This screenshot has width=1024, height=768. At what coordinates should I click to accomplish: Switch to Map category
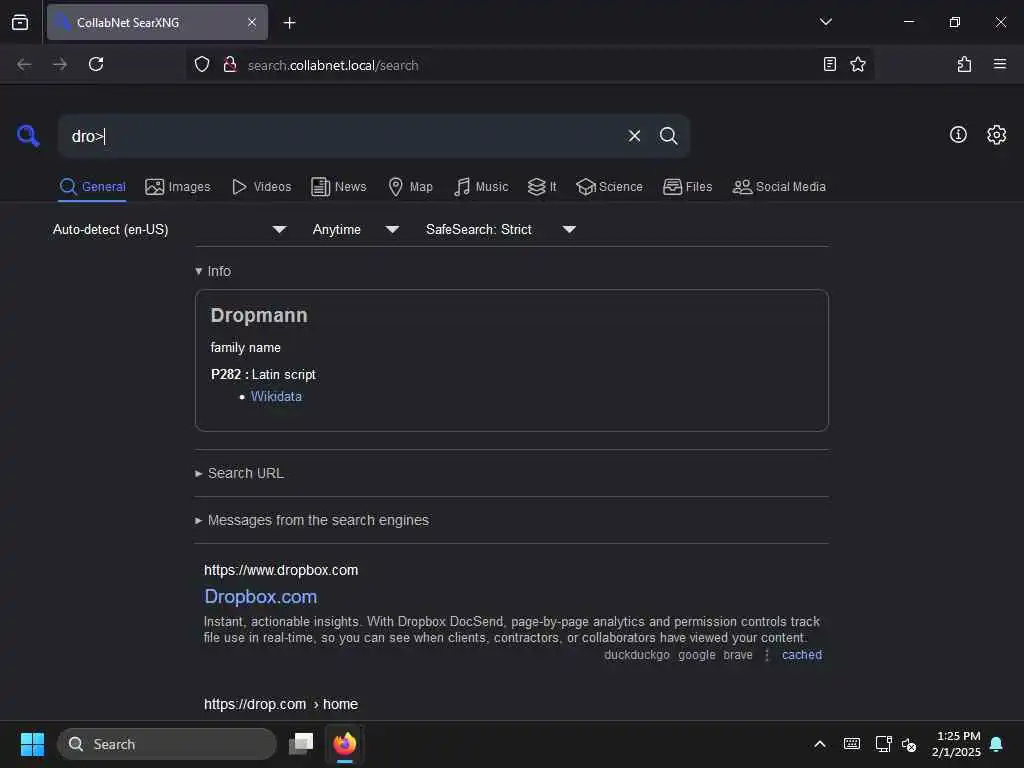pos(410,187)
